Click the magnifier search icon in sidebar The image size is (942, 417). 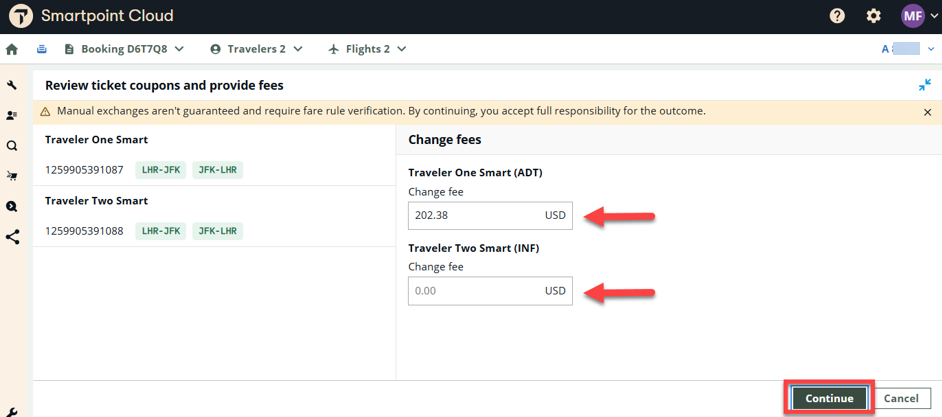pyautogui.click(x=12, y=146)
